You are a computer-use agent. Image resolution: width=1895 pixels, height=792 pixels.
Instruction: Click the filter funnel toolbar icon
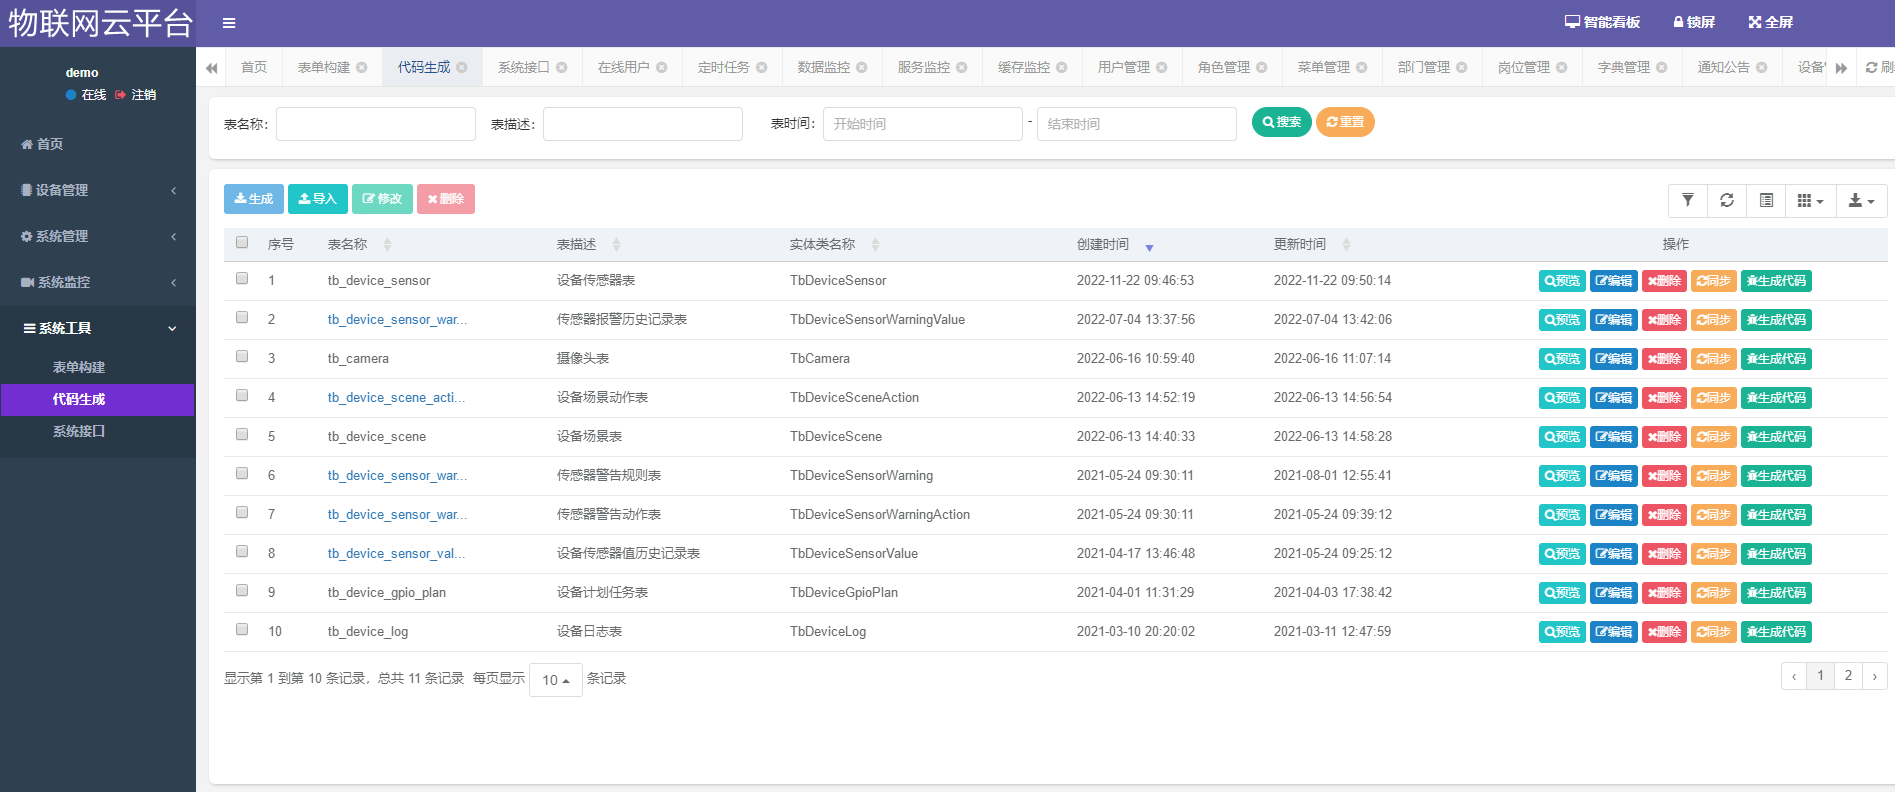point(1688,200)
